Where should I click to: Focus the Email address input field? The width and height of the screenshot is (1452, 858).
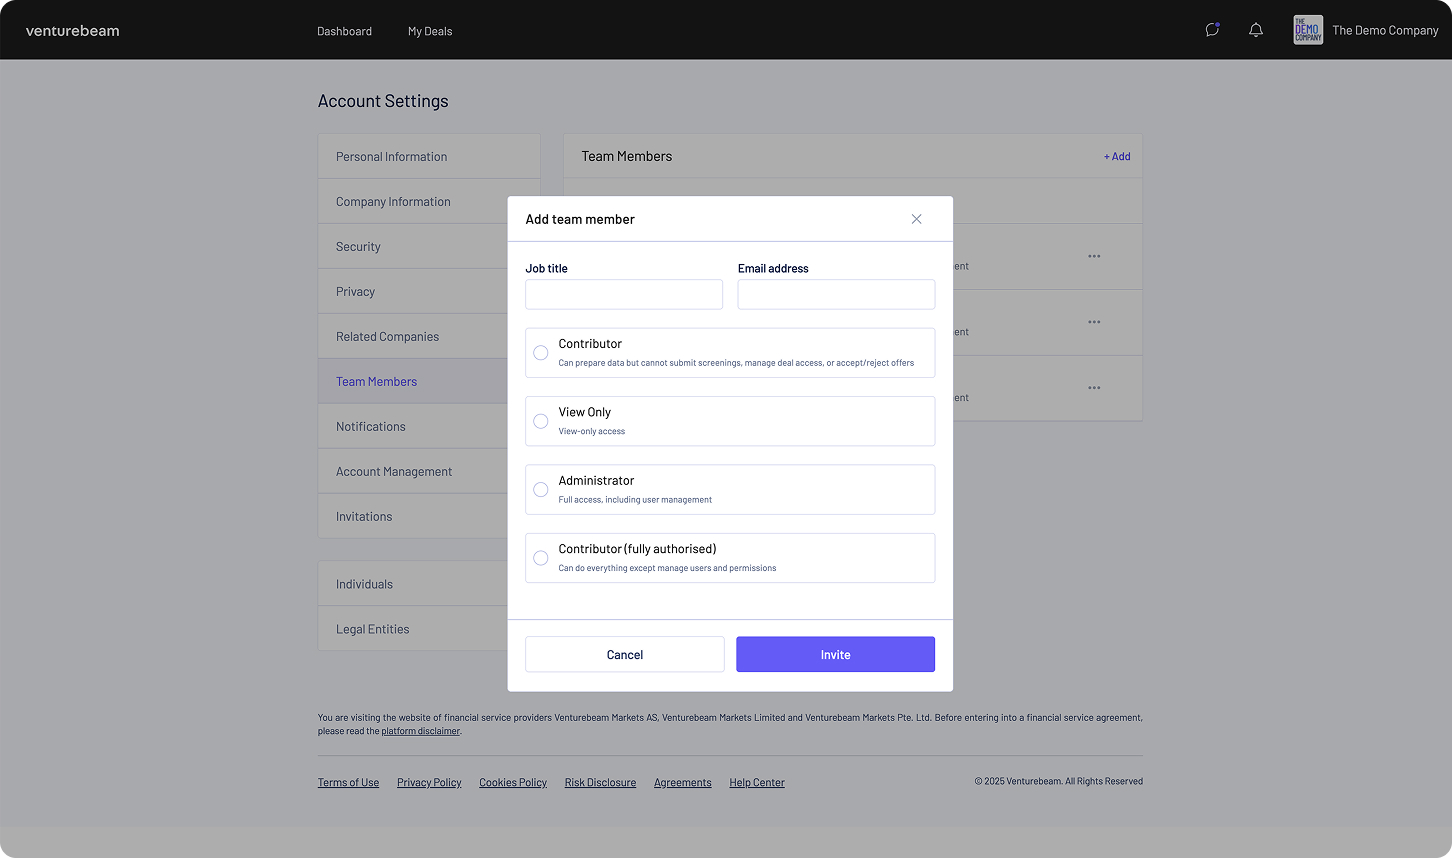(836, 294)
